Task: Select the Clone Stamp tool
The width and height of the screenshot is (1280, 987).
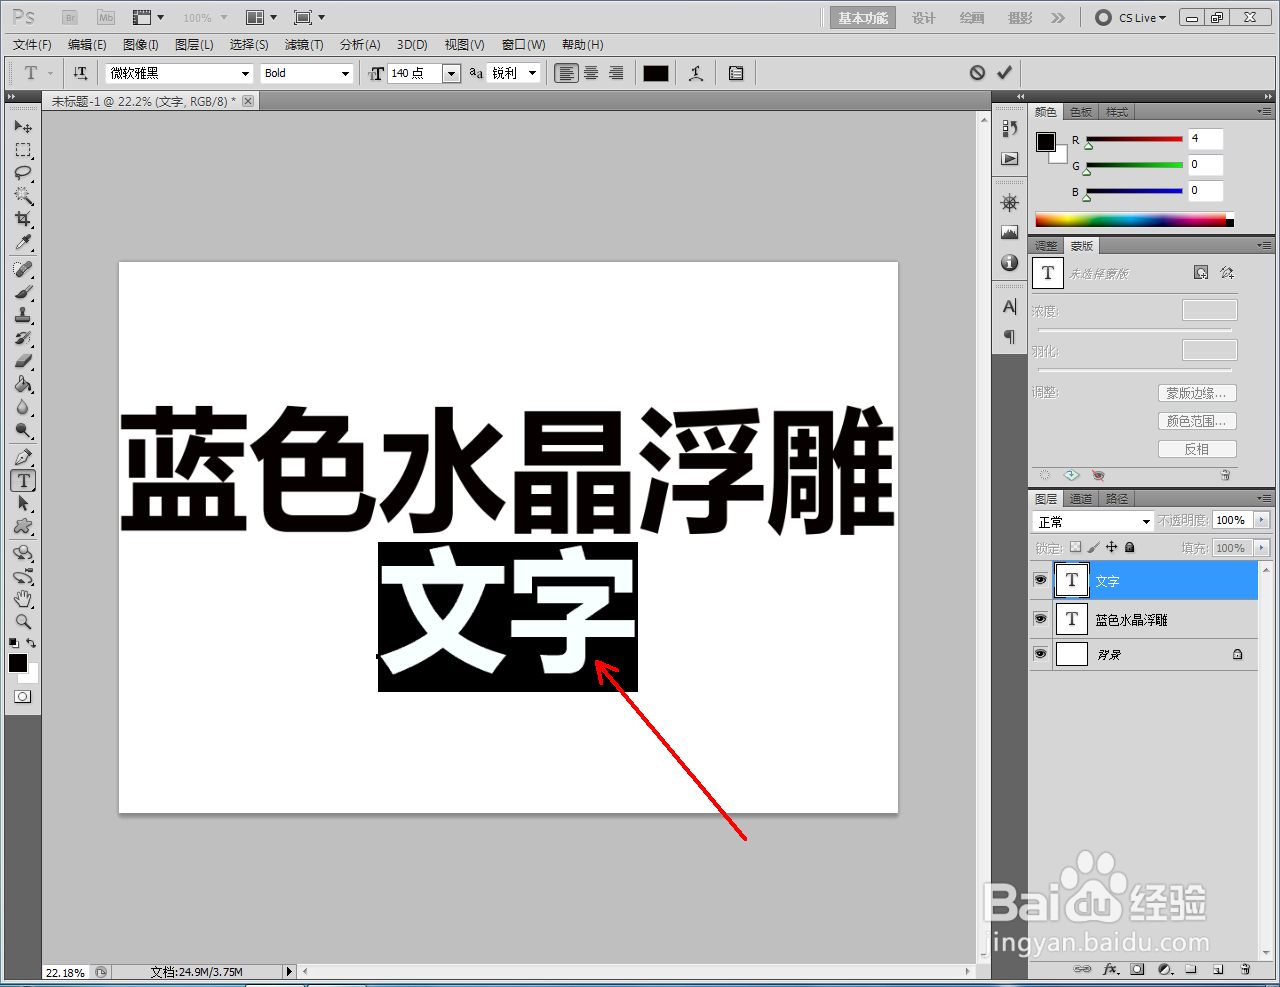Action: [x=23, y=315]
